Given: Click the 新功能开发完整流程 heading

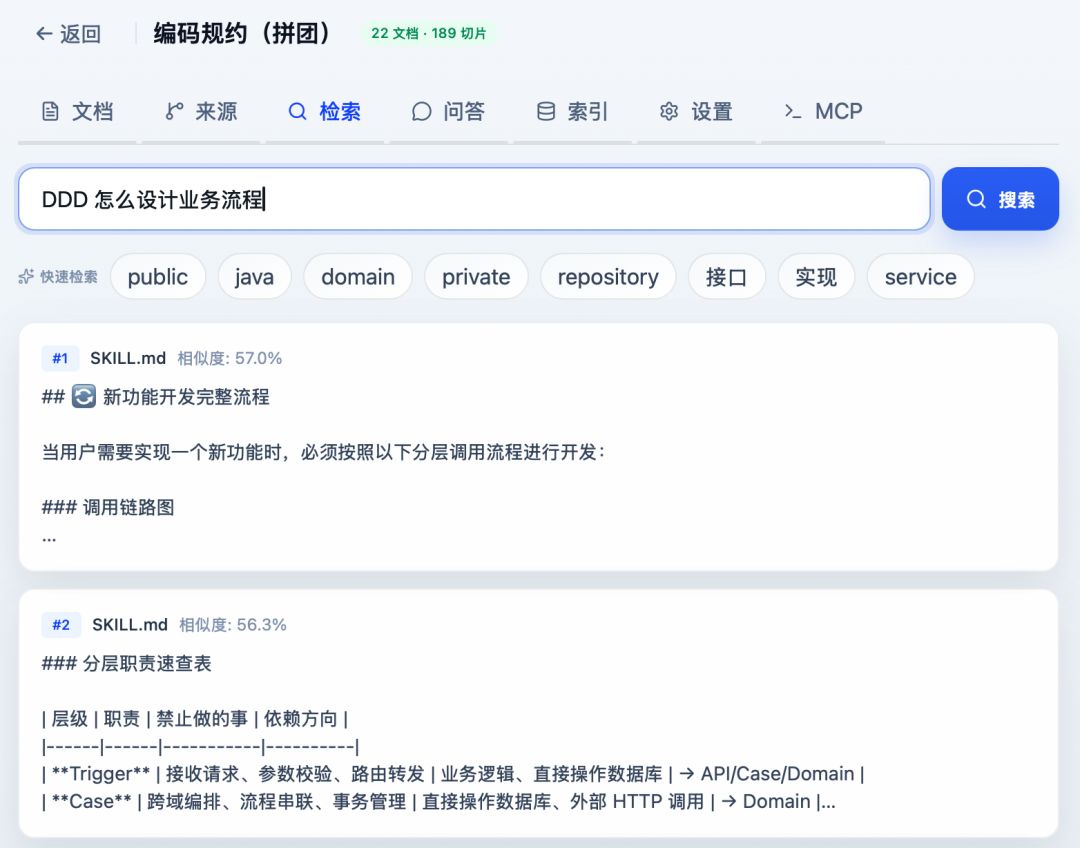Looking at the screenshot, I should [x=186, y=397].
